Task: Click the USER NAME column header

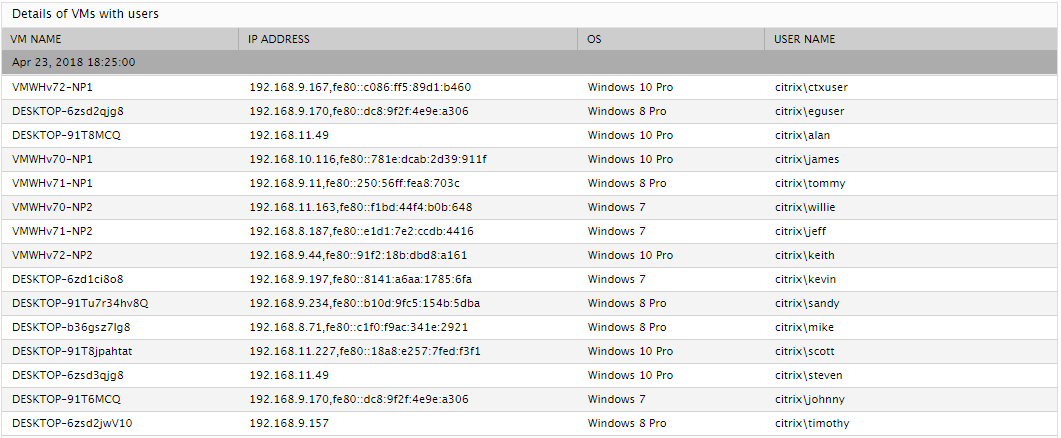Action: tap(805, 39)
